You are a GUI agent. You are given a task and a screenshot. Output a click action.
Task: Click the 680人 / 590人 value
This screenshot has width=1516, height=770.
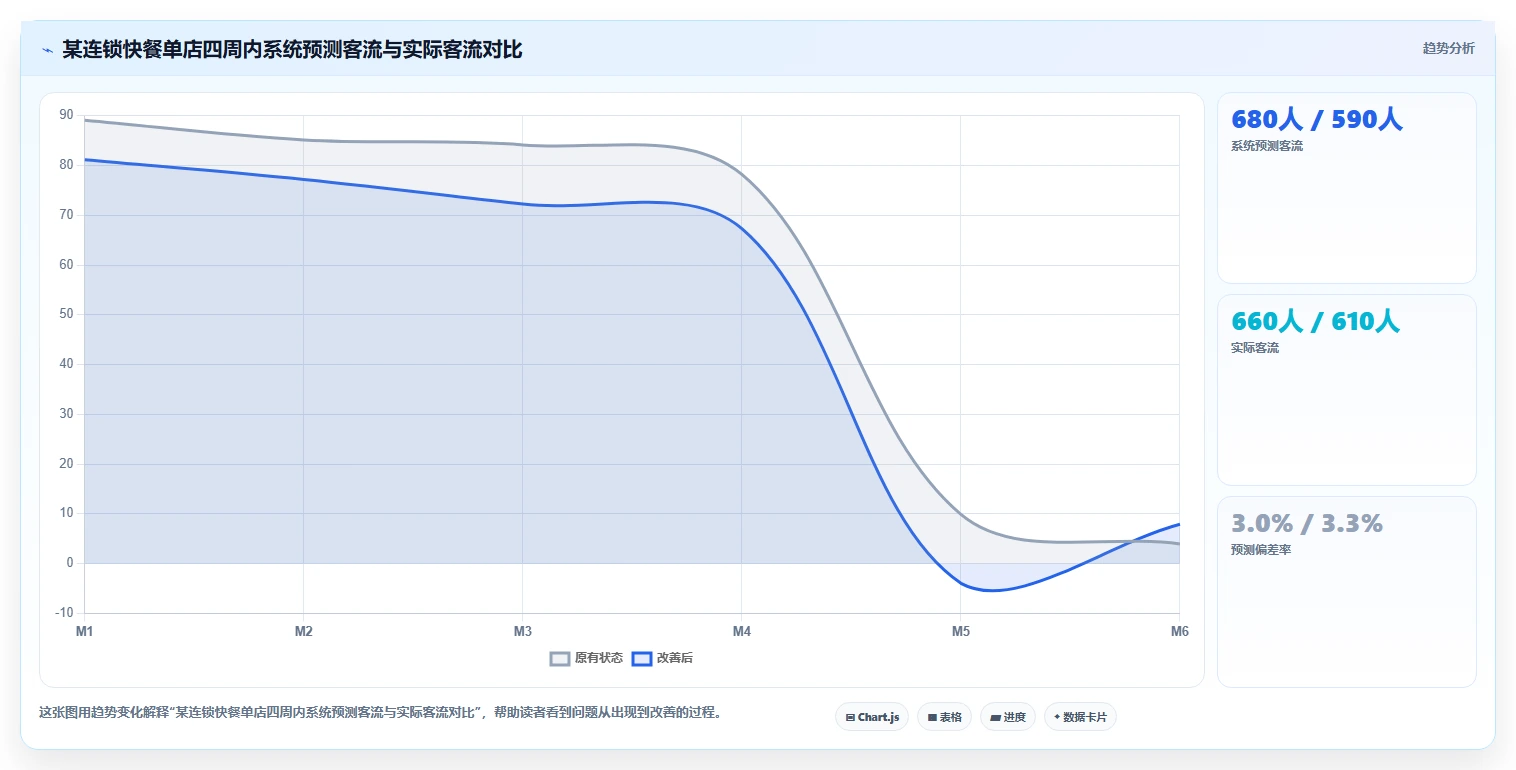(1316, 120)
